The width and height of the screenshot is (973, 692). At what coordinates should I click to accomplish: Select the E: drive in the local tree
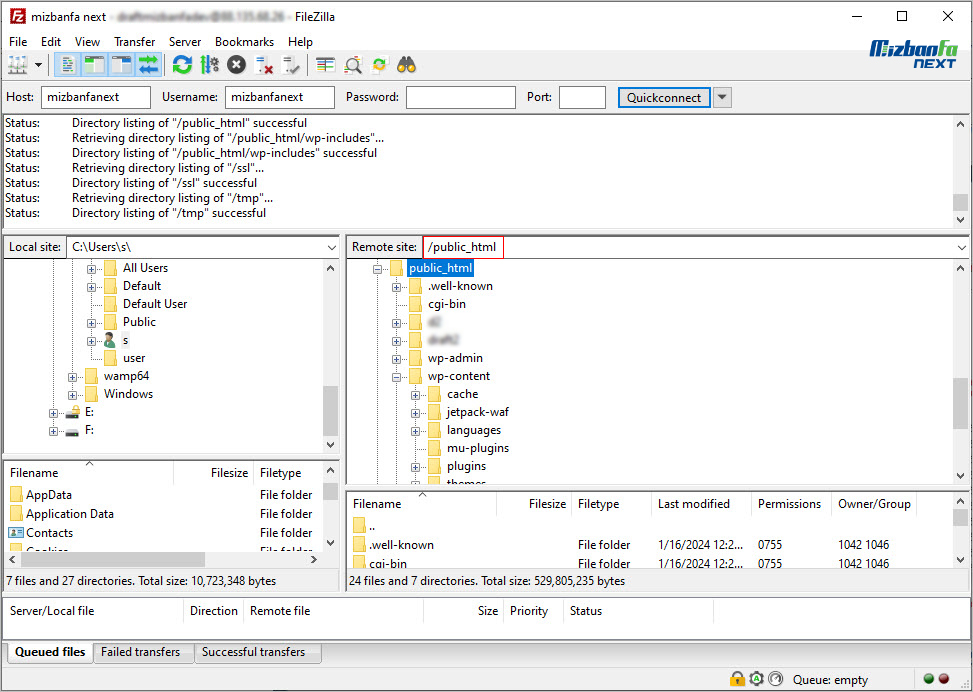pos(89,411)
